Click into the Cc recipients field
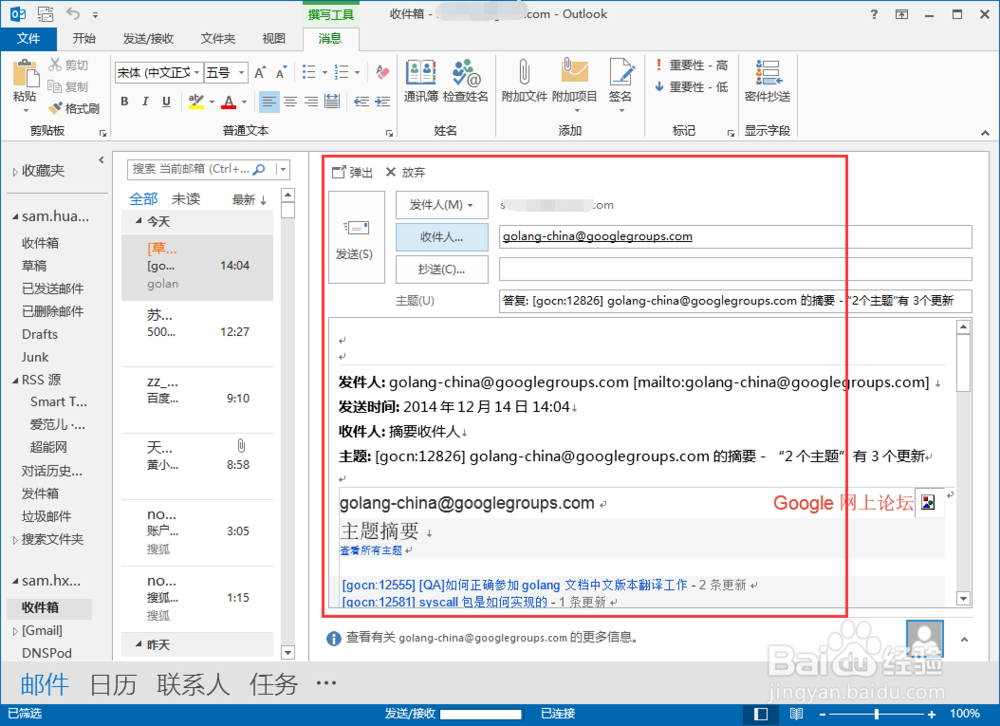This screenshot has height=726, width=1000. [x=735, y=269]
